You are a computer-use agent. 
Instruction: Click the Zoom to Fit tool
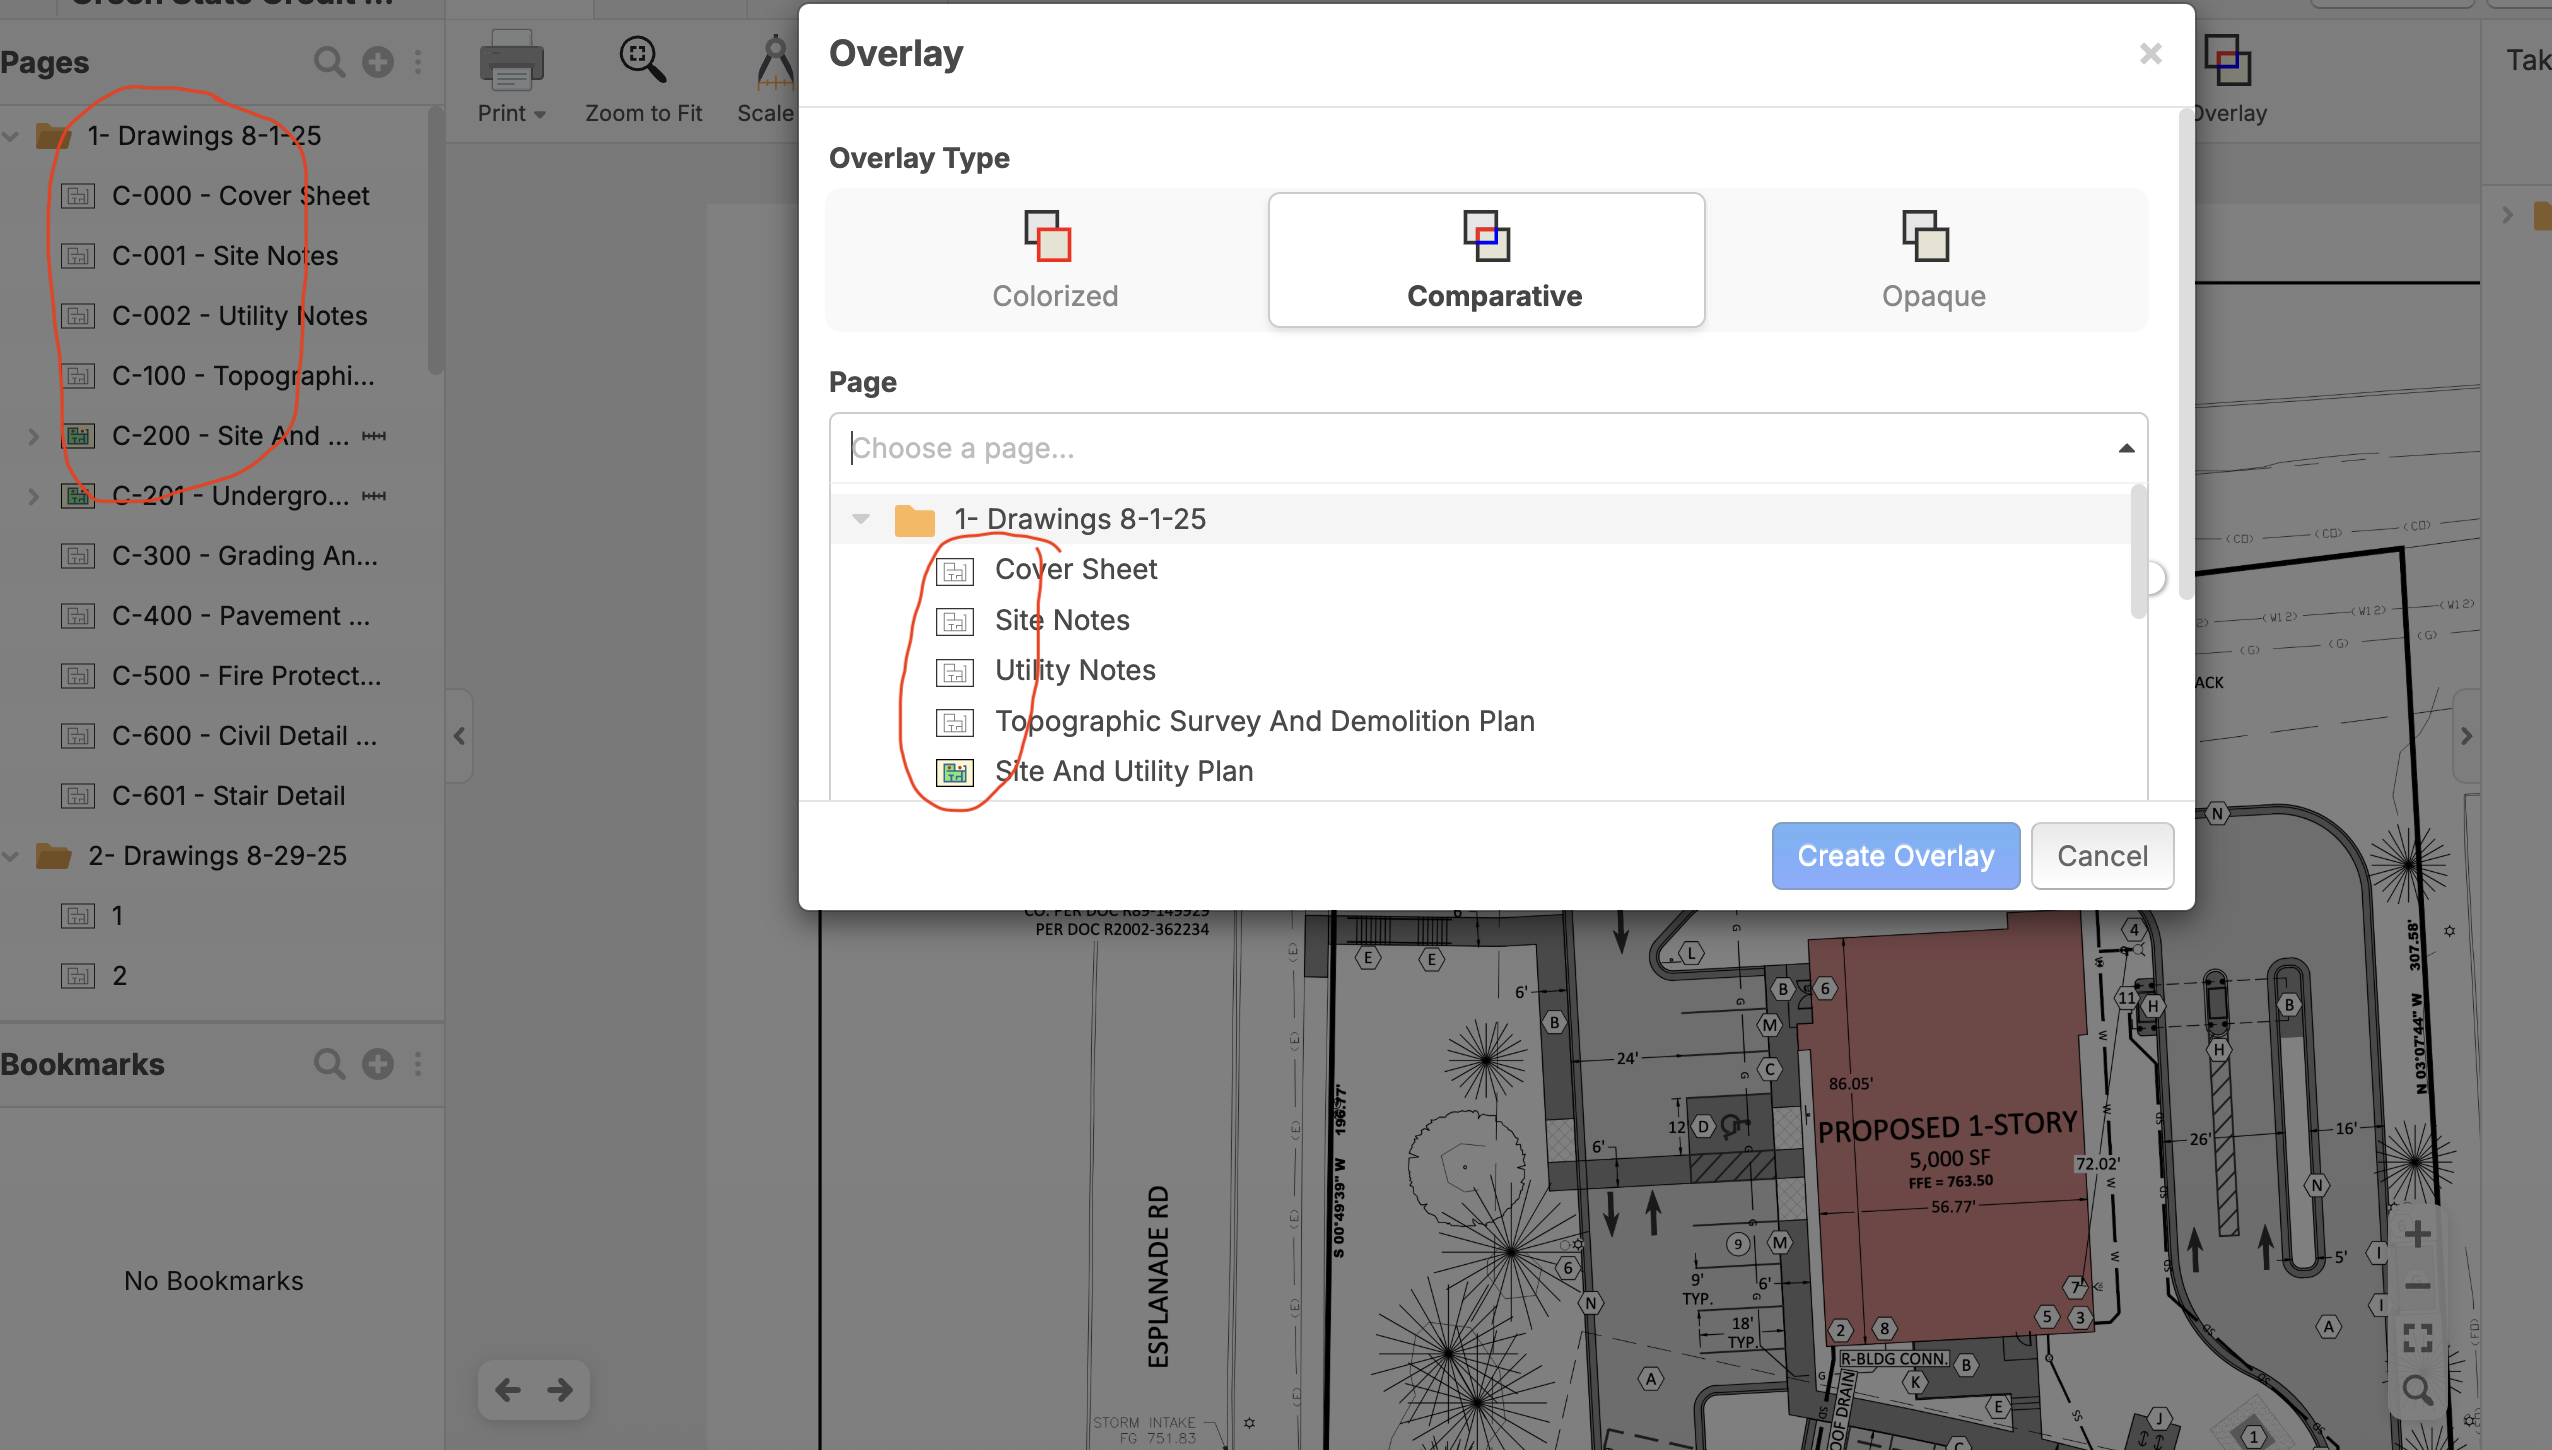click(x=643, y=78)
